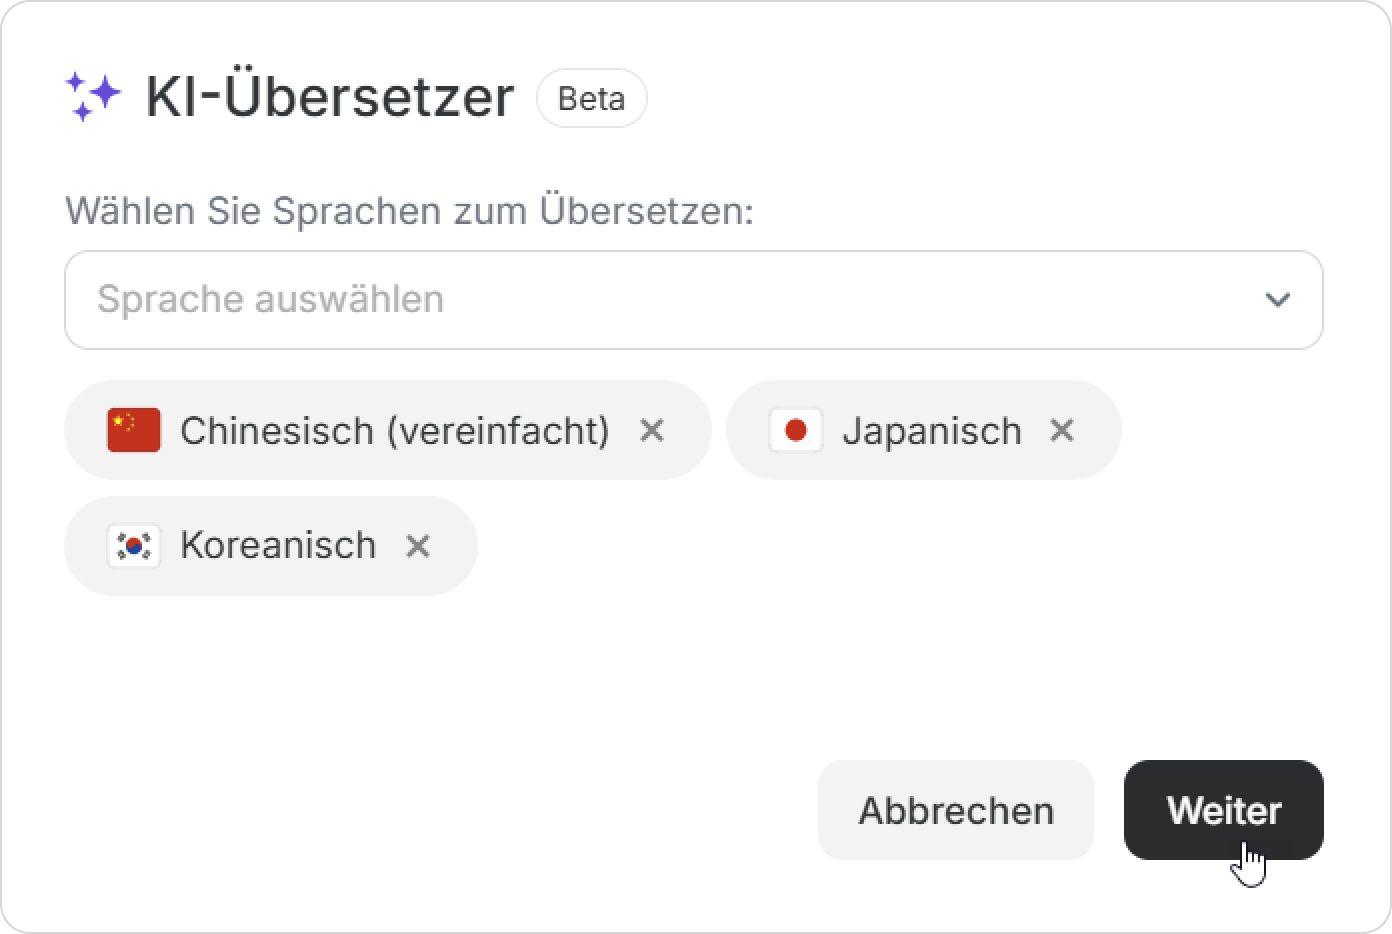Select the Koreanisch chip label
Viewport: 1392px width, 934px height.
278,546
